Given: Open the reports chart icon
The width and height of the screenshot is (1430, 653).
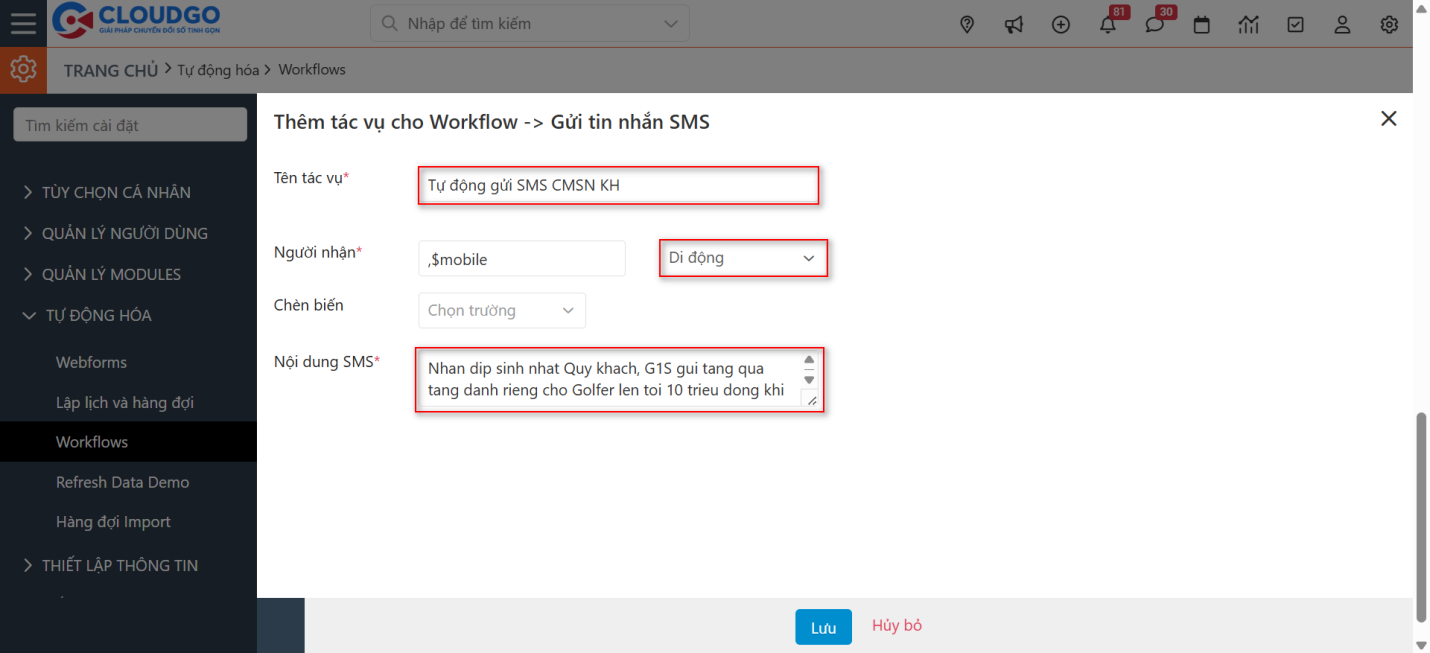Looking at the screenshot, I should [1248, 25].
